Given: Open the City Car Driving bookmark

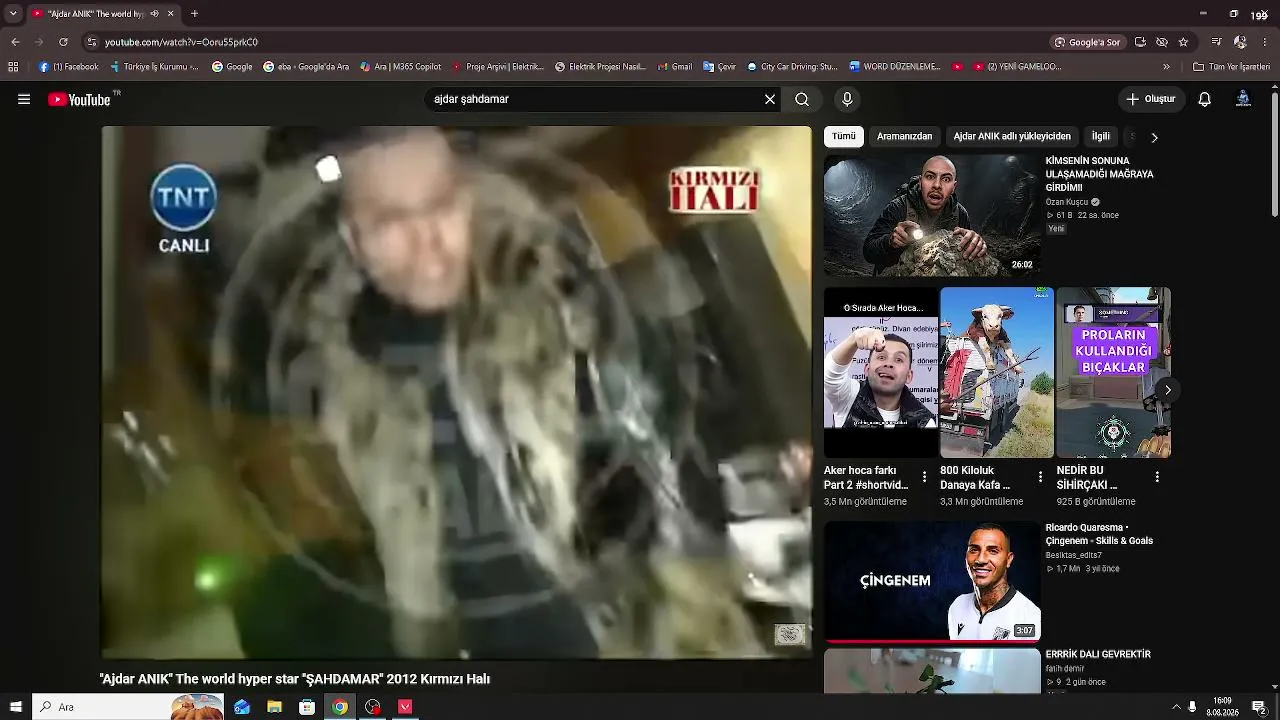Looking at the screenshot, I should tap(792, 67).
